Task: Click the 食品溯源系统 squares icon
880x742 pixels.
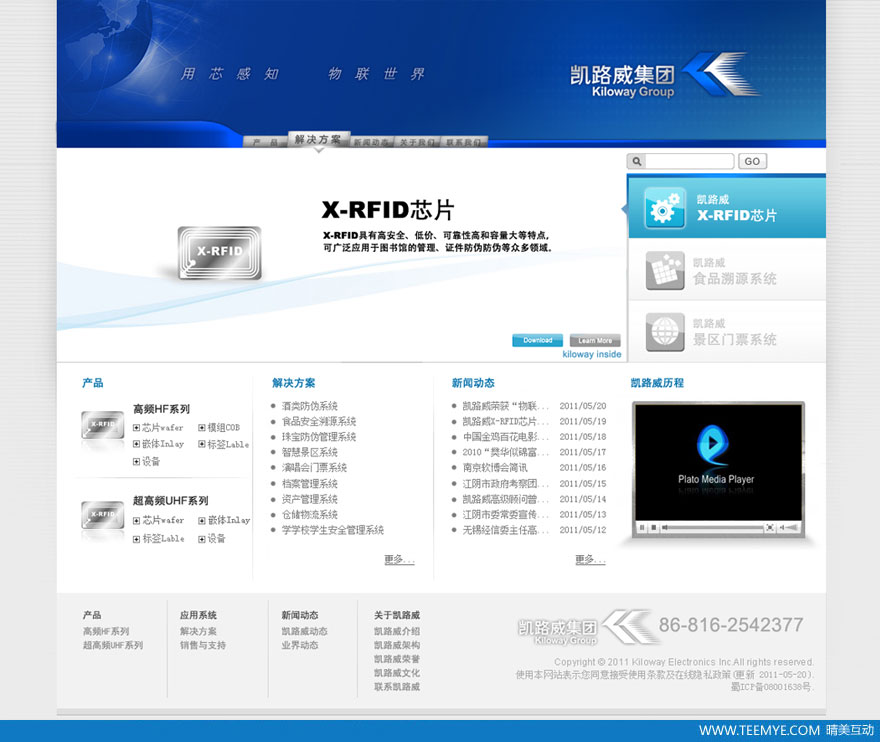Action: click(x=665, y=271)
